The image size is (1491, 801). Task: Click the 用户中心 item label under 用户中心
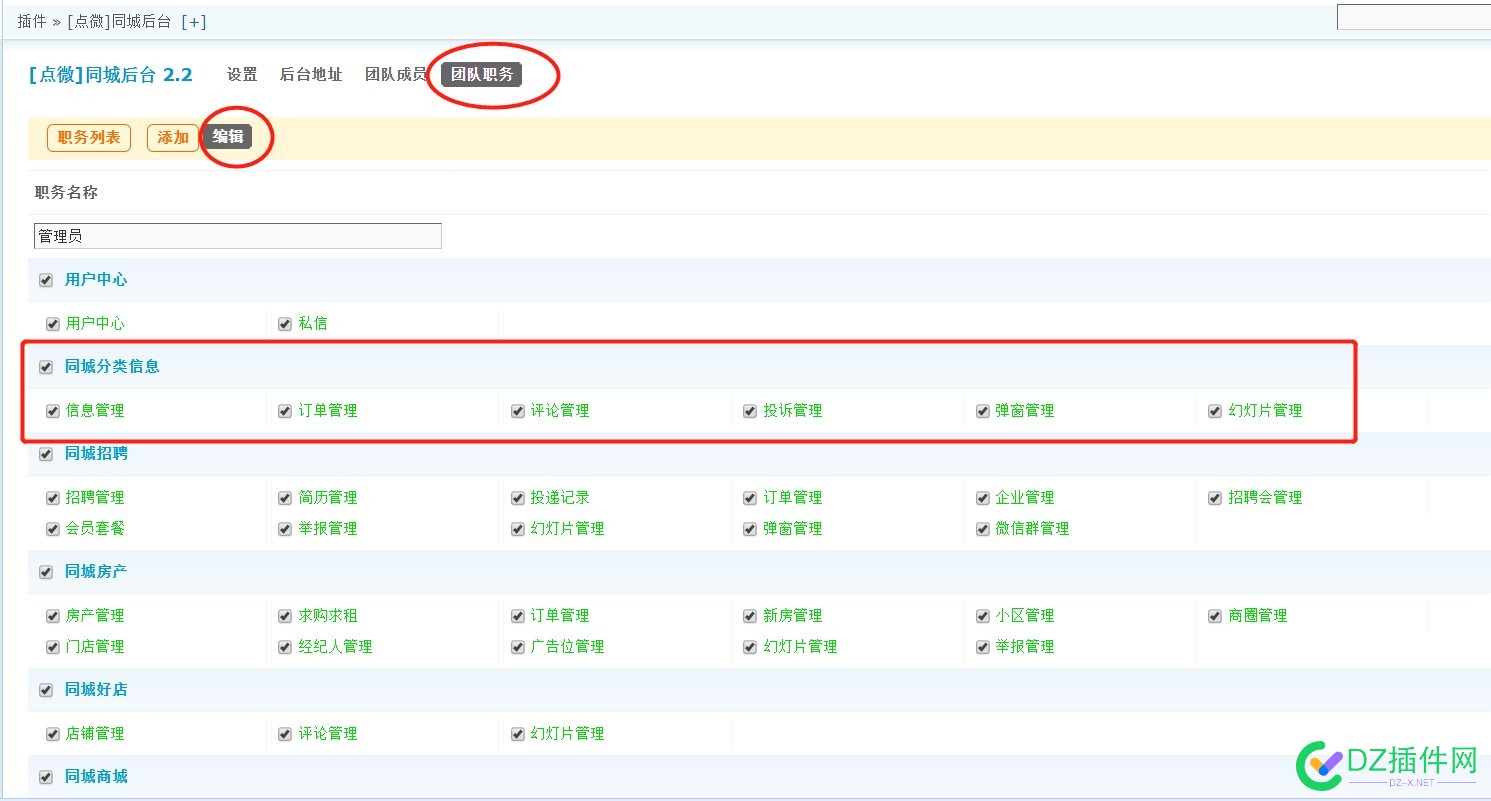pyautogui.click(x=95, y=324)
